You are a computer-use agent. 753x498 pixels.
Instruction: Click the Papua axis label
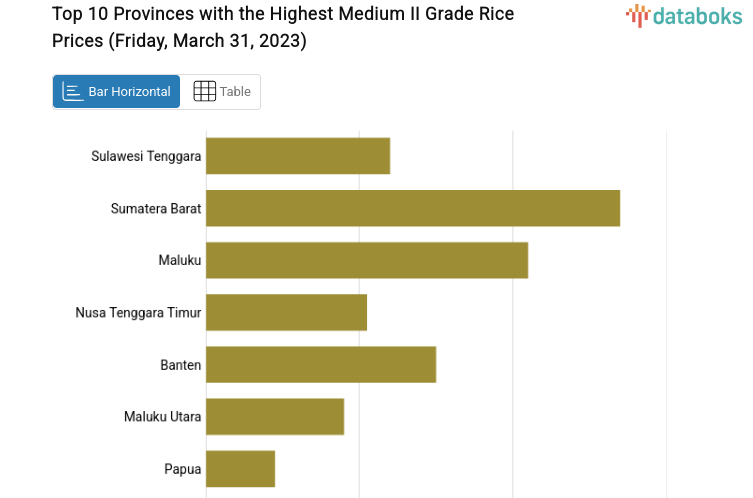click(x=183, y=468)
